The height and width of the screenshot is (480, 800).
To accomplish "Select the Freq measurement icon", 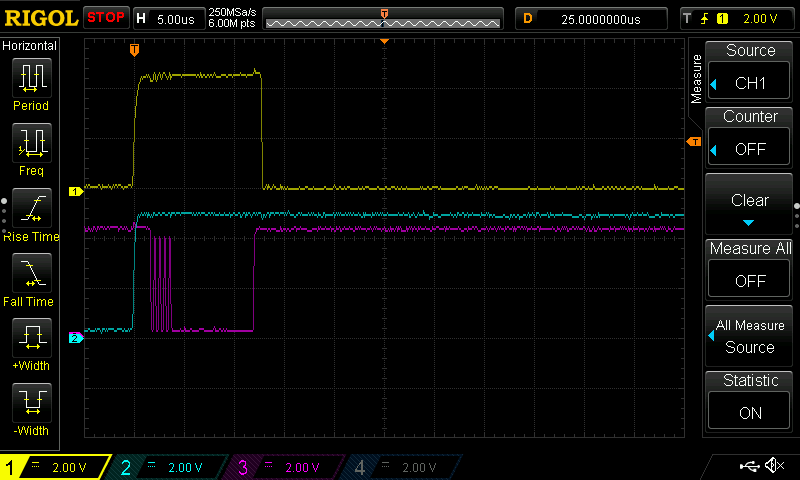I will pyautogui.click(x=31, y=143).
